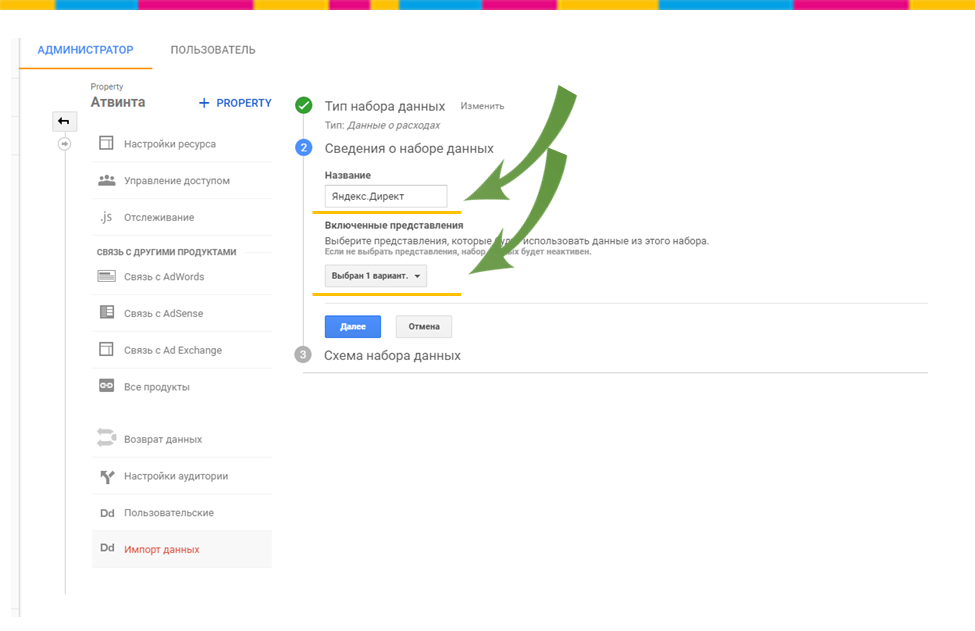Open Связь с AdSense
This screenshot has width=975, height=631.
point(182,313)
